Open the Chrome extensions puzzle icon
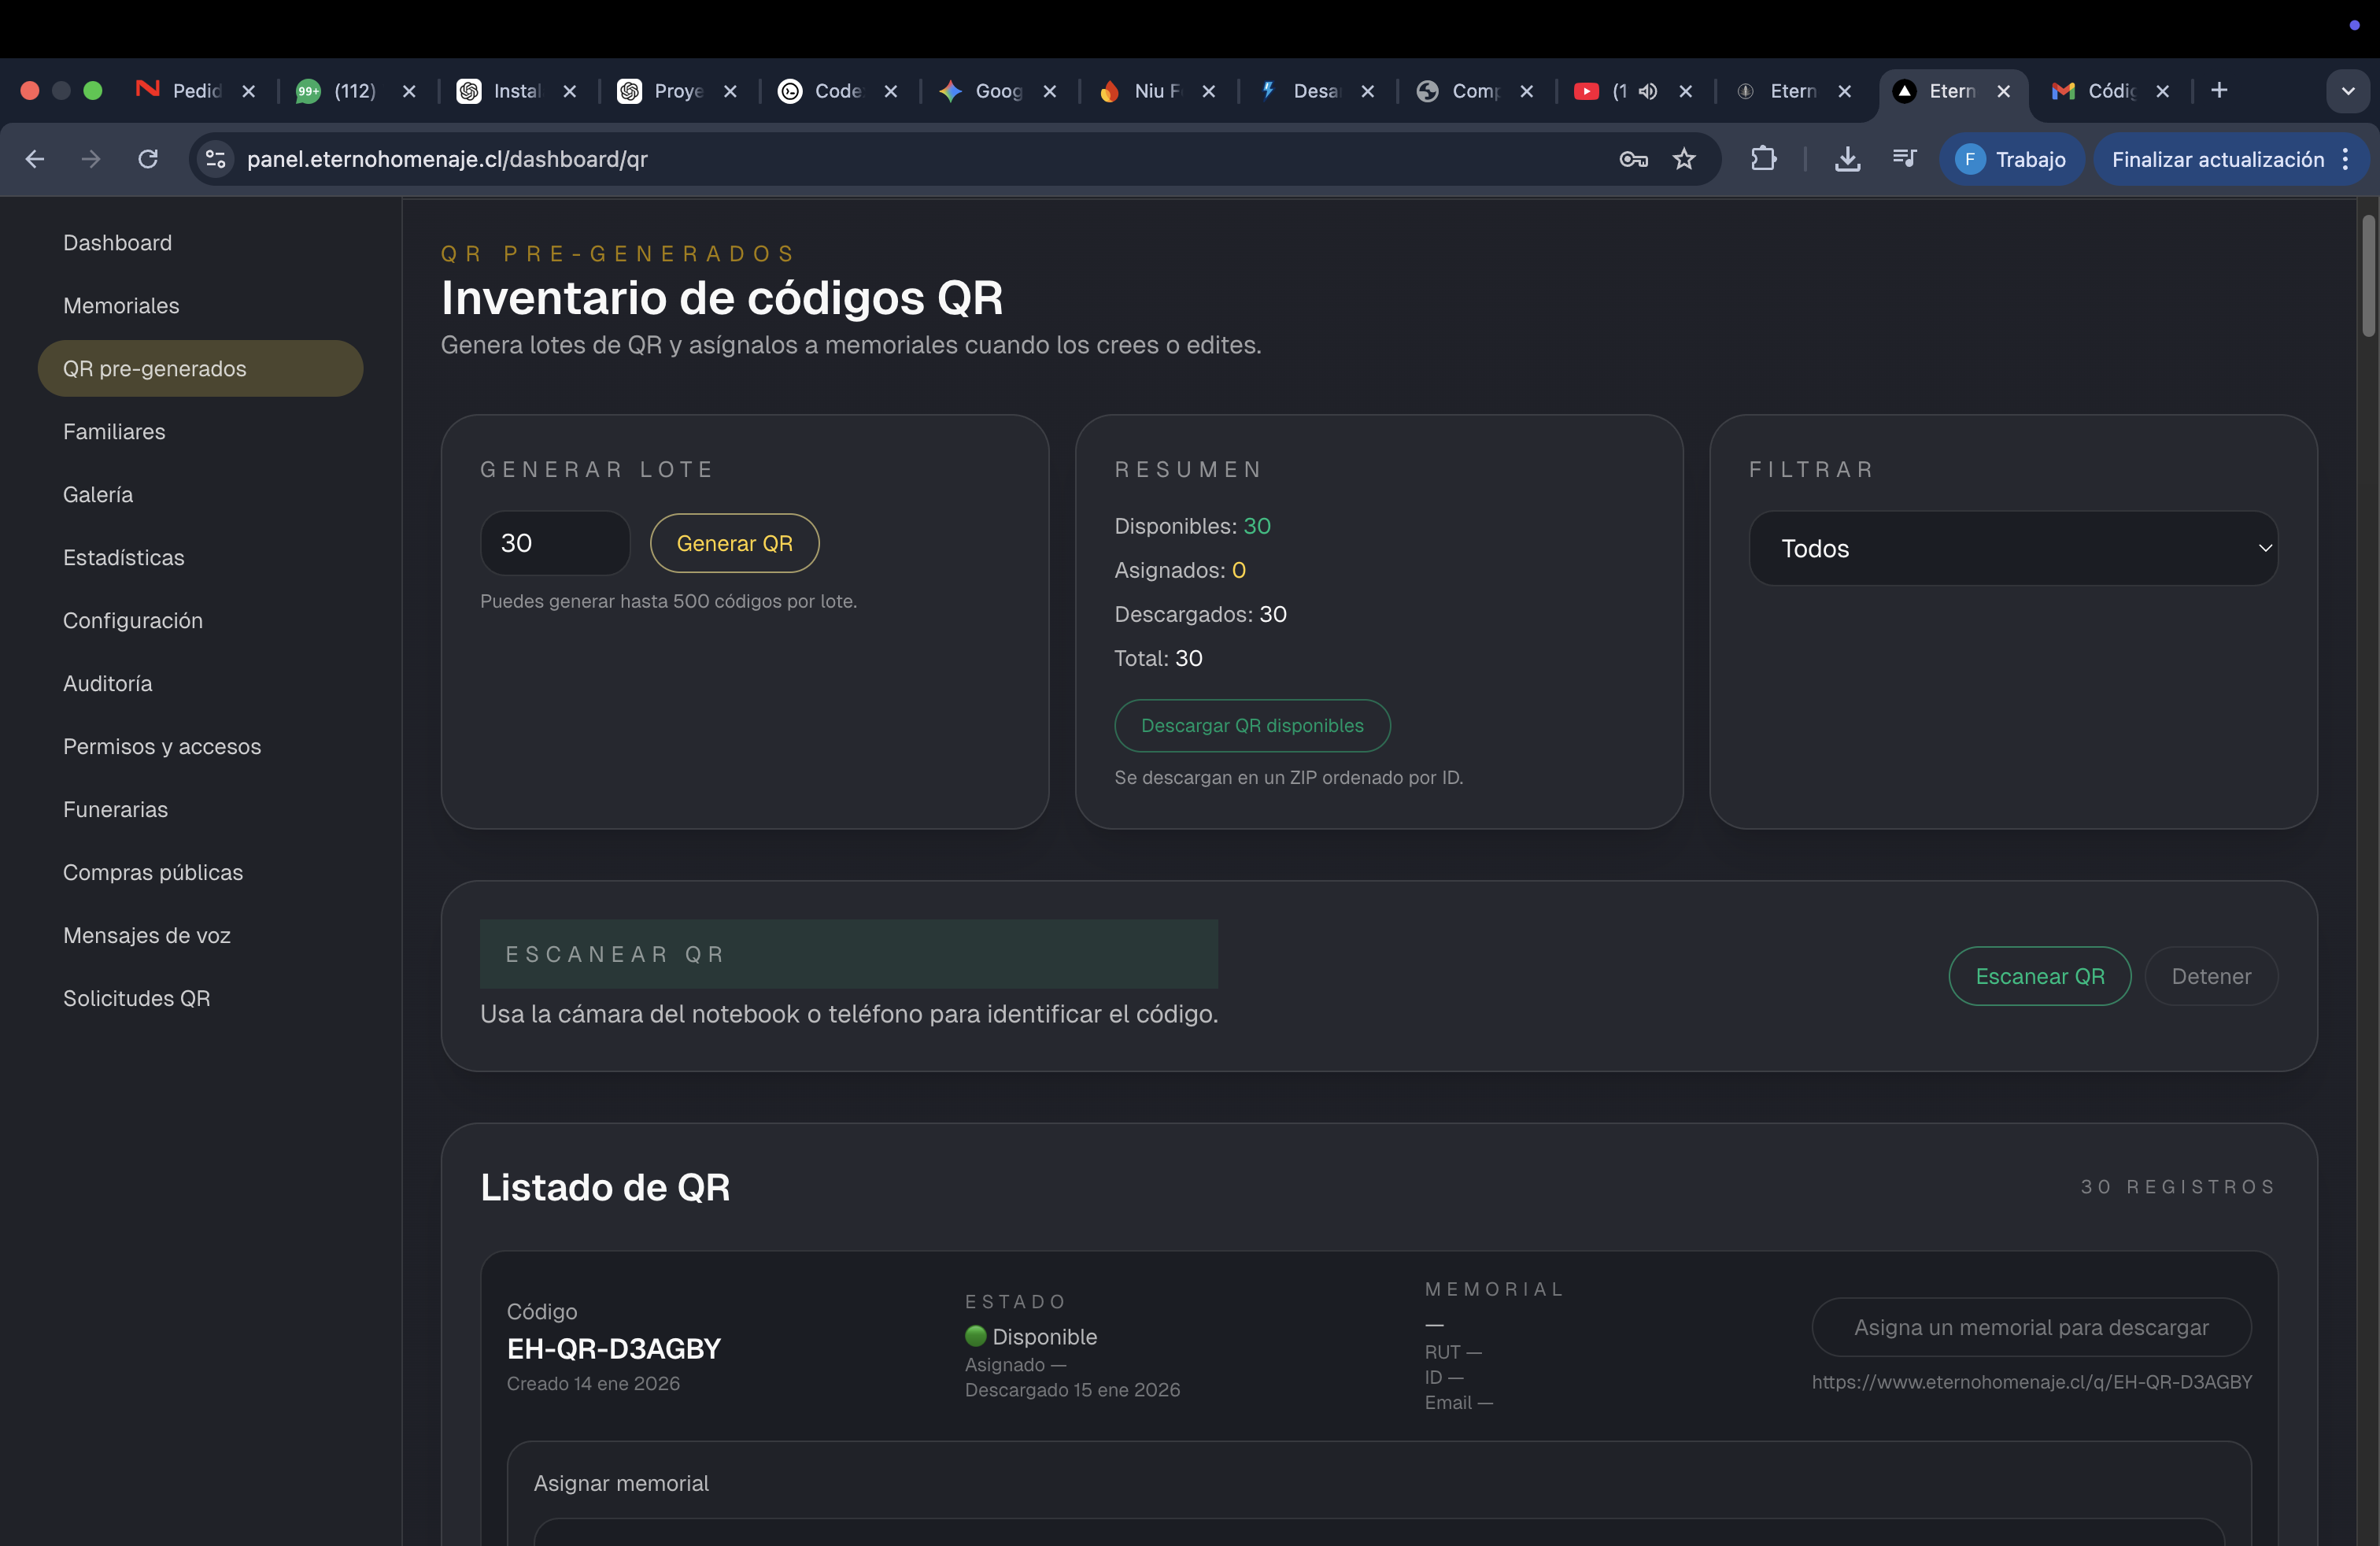The height and width of the screenshot is (1546, 2380). (1764, 159)
